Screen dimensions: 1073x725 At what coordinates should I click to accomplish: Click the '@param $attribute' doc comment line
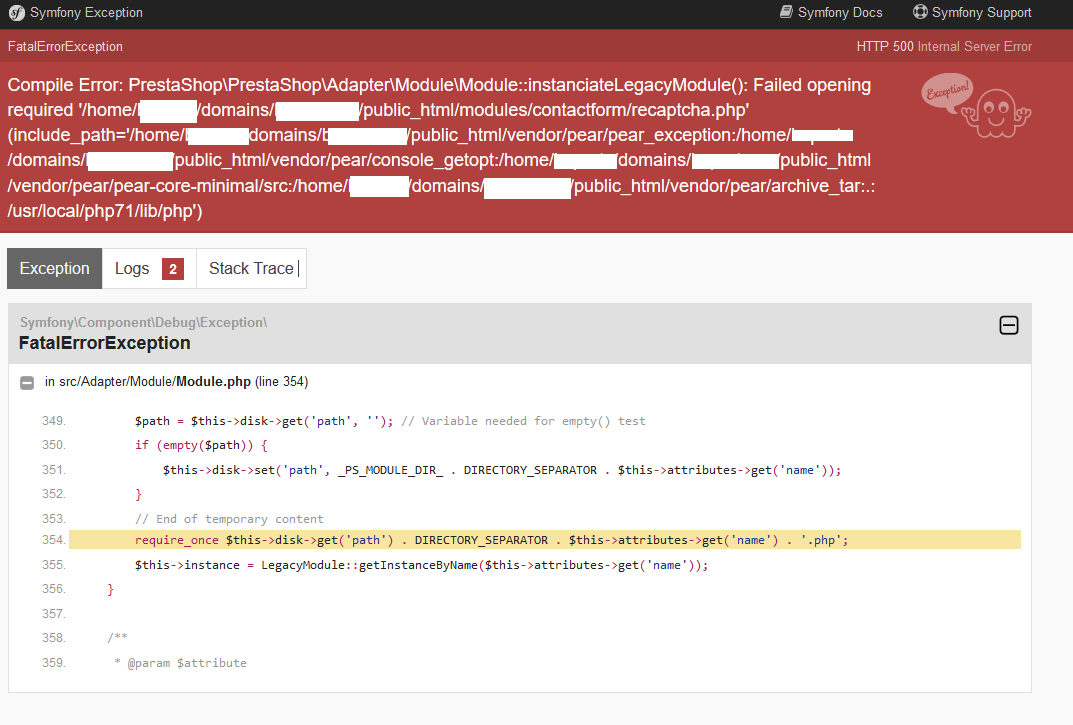click(x=181, y=663)
